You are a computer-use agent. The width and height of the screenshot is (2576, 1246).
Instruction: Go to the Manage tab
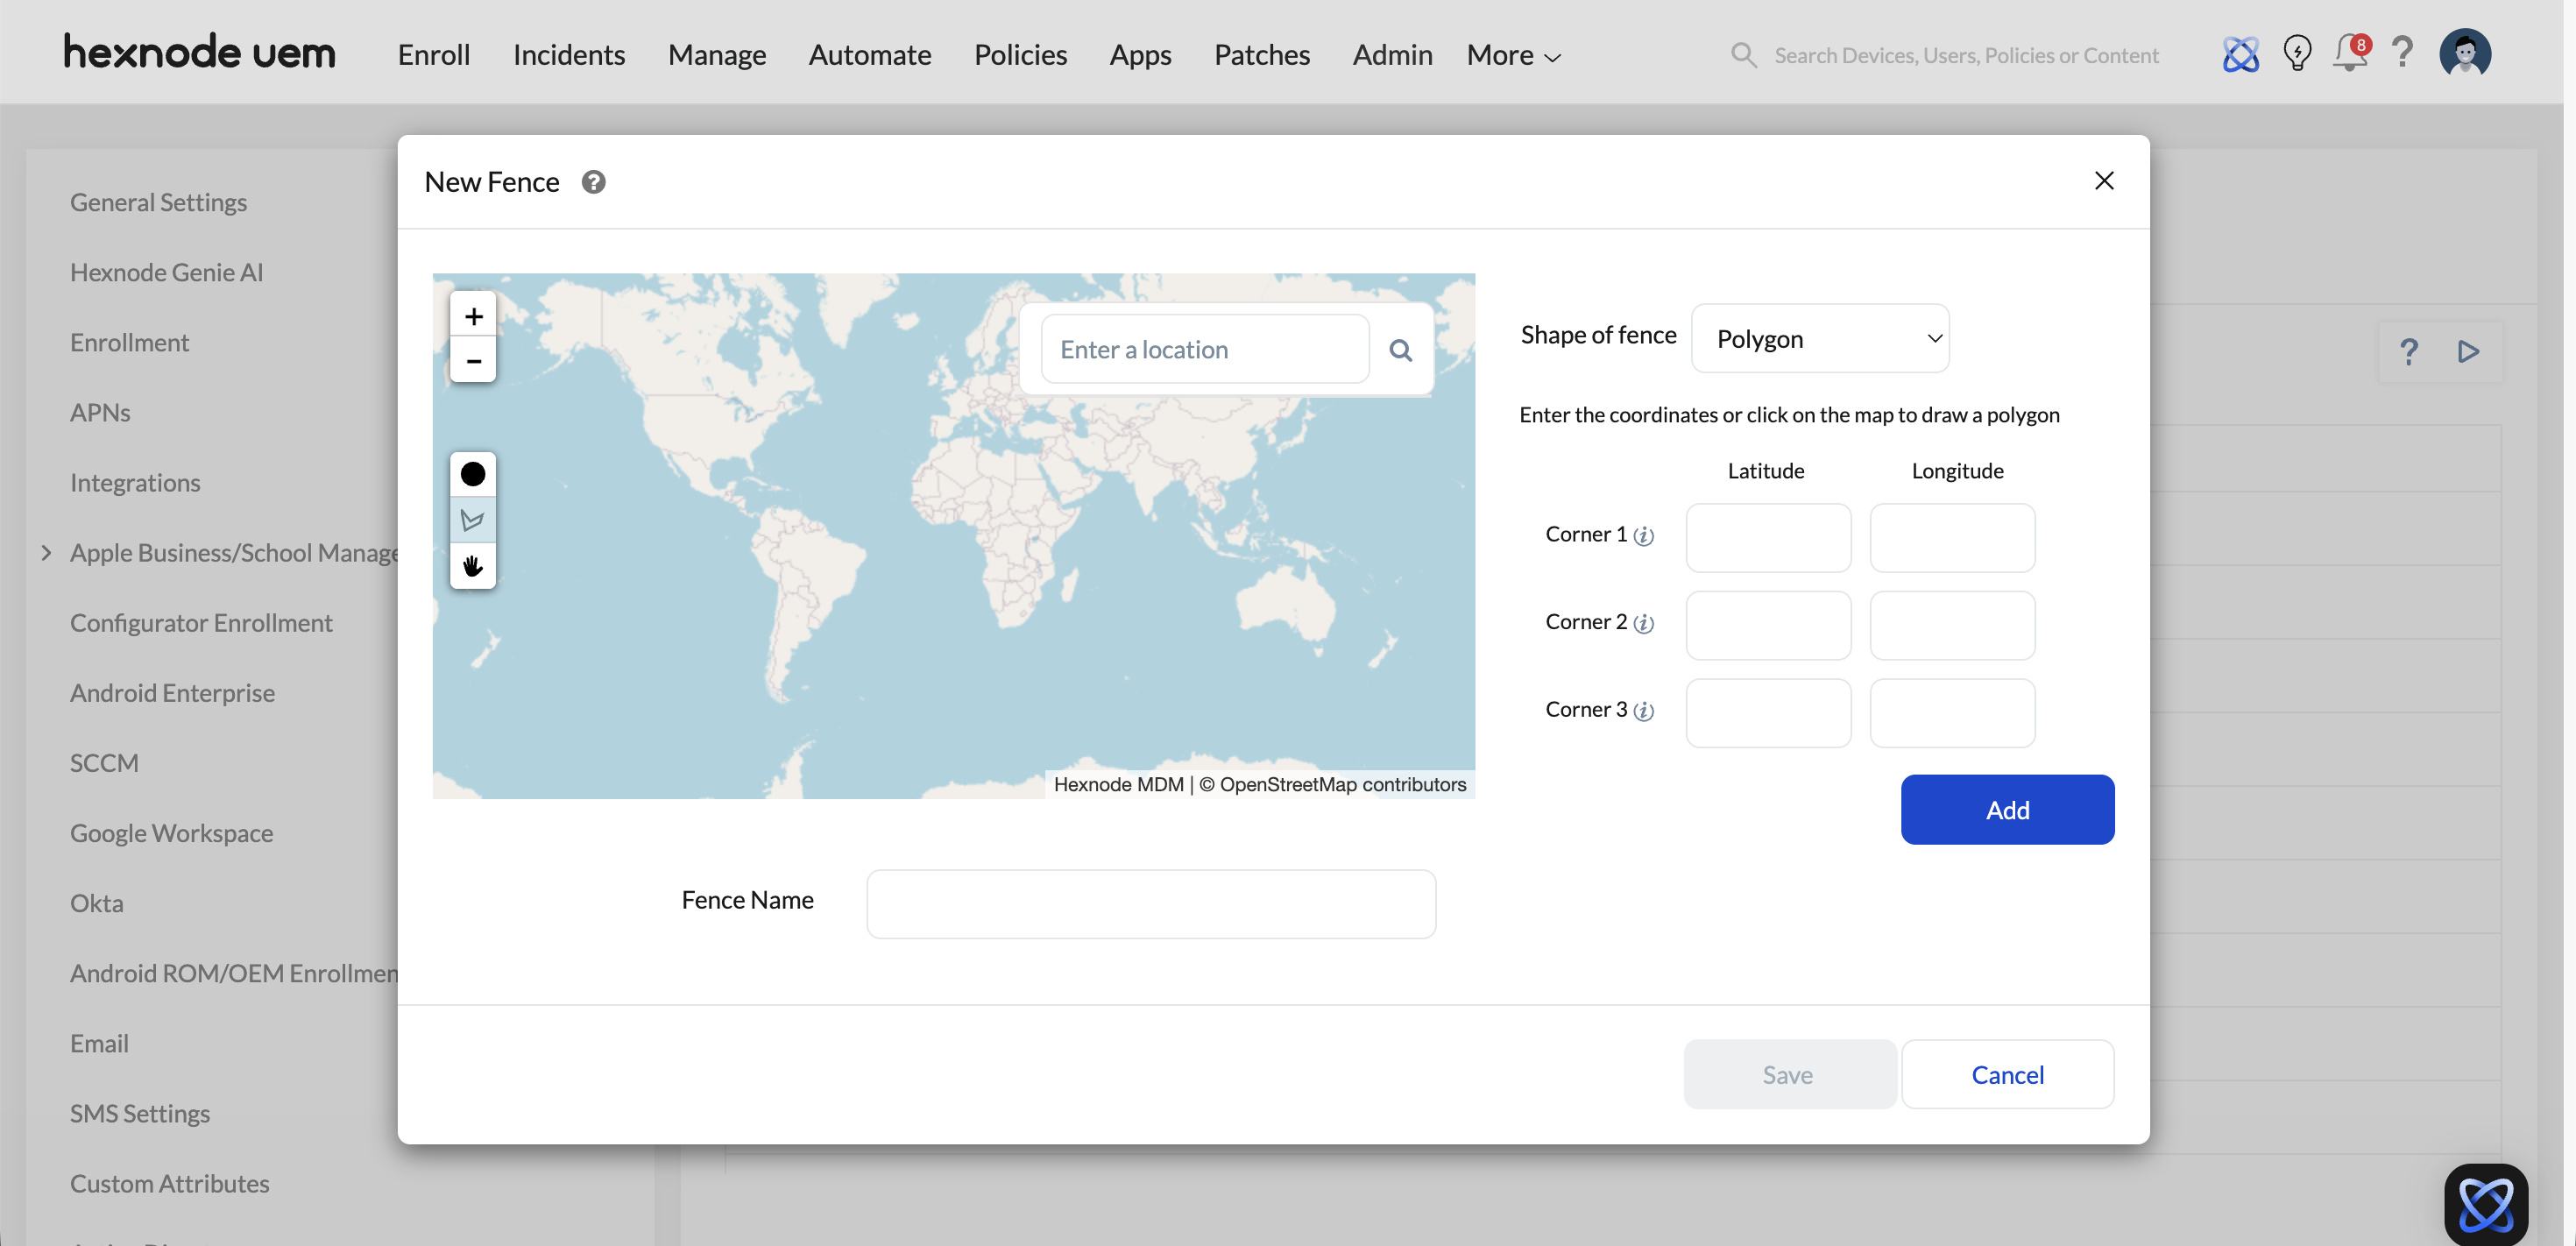coord(716,55)
